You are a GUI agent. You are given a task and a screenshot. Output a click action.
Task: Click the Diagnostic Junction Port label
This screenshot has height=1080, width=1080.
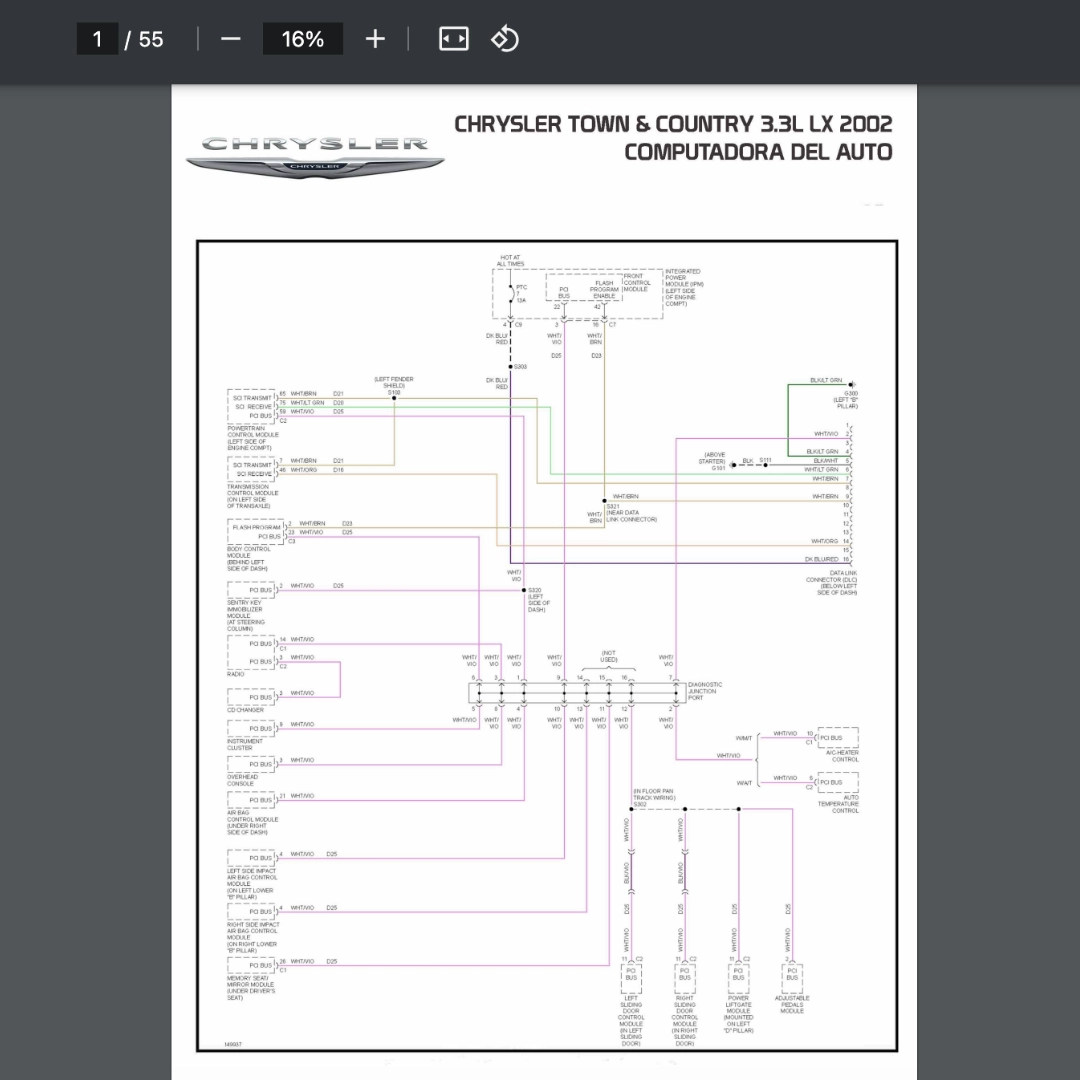pyautogui.click(x=705, y=691)
